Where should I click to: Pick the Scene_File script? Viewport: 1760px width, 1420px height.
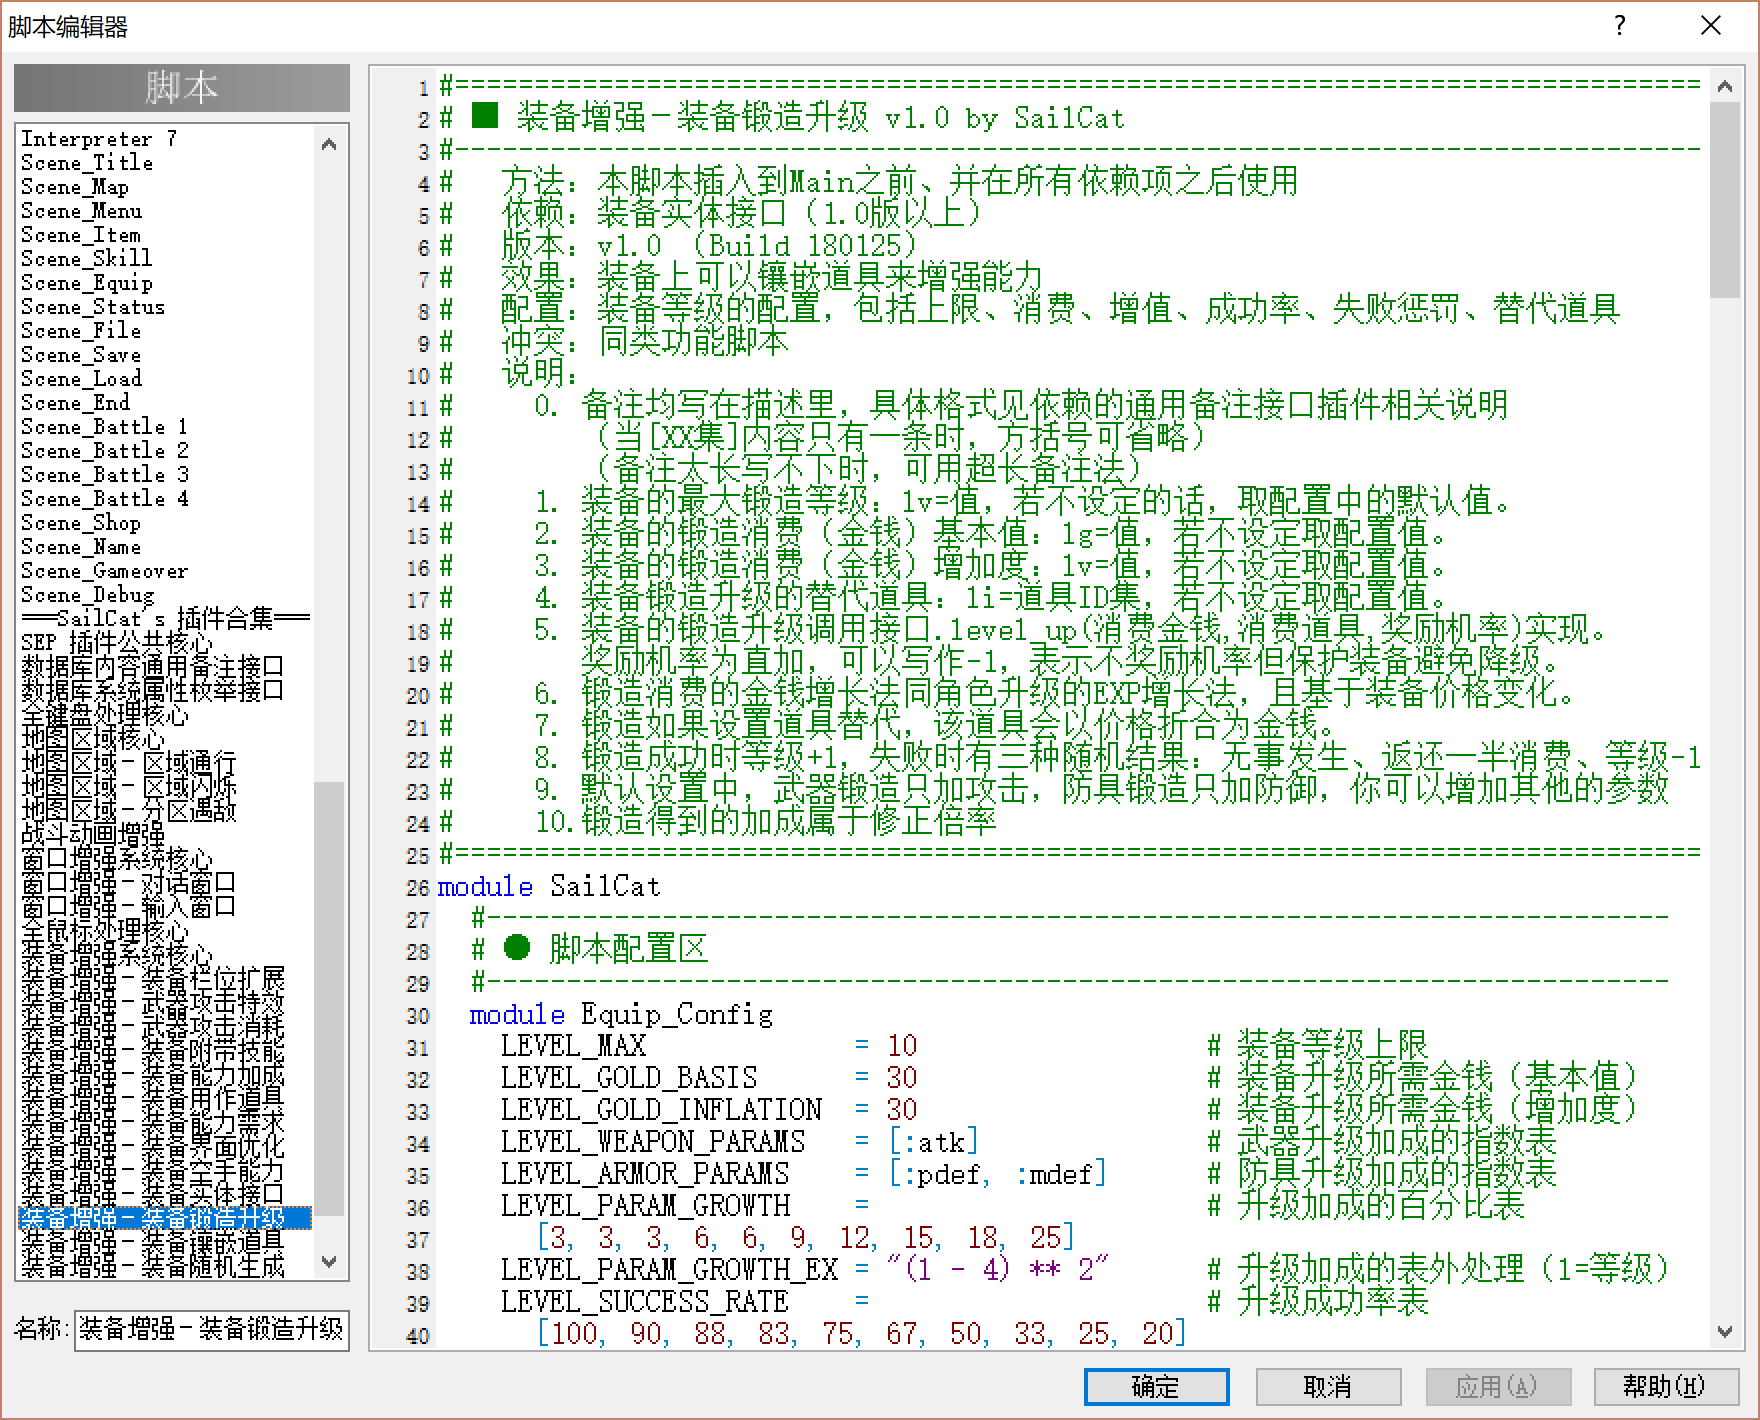point(81,331)
